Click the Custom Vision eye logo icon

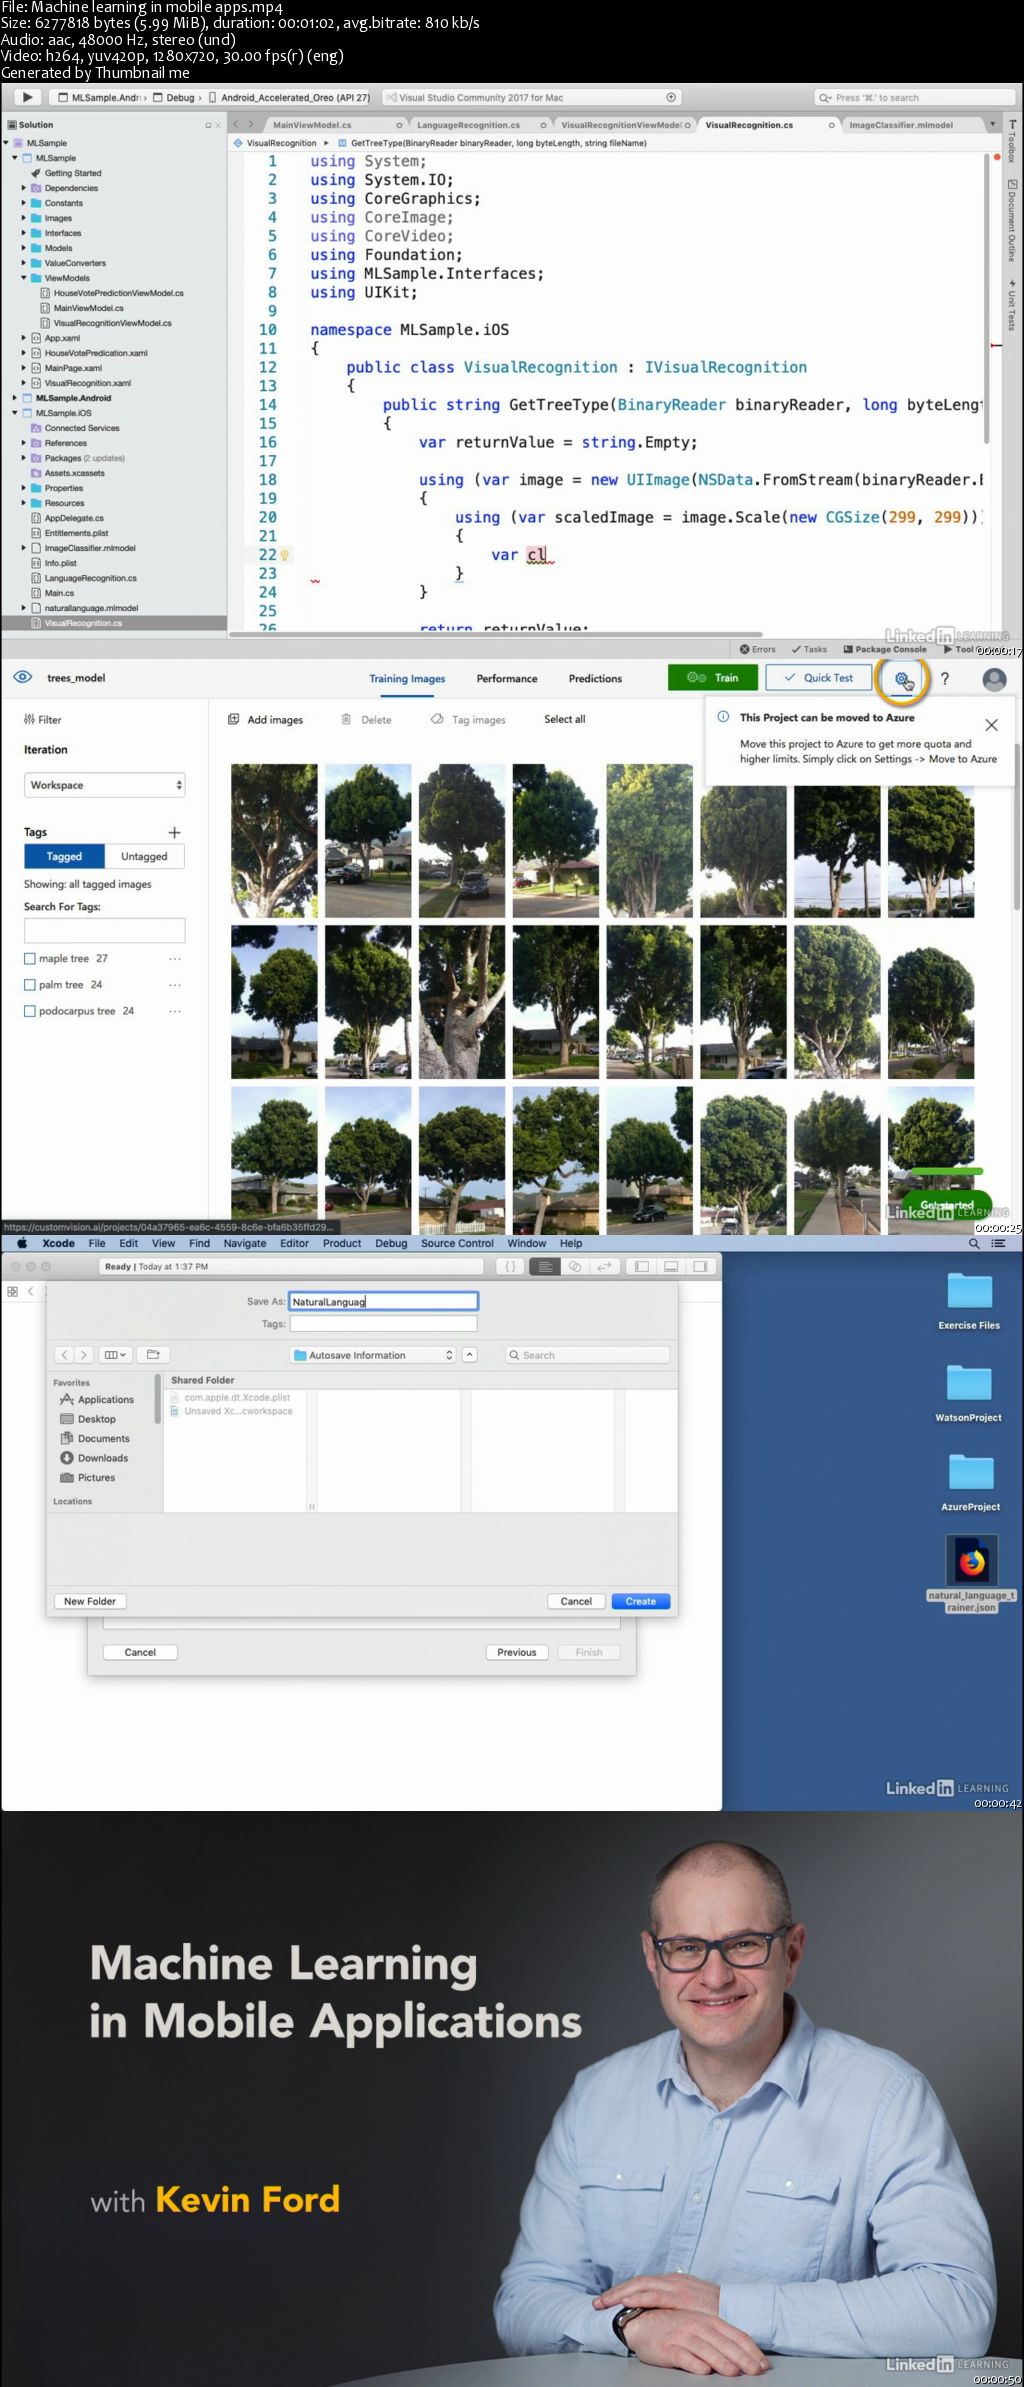(22, 677)
